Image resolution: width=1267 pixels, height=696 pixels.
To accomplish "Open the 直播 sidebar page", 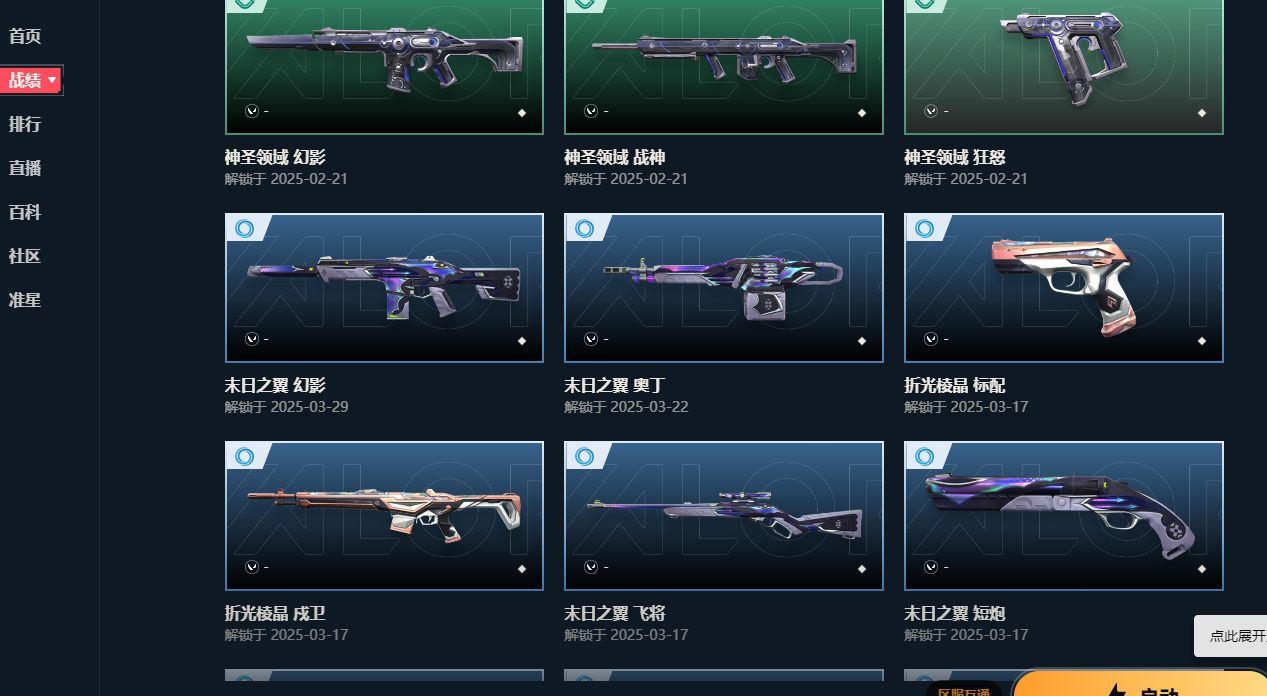I will tap(25, 168).
